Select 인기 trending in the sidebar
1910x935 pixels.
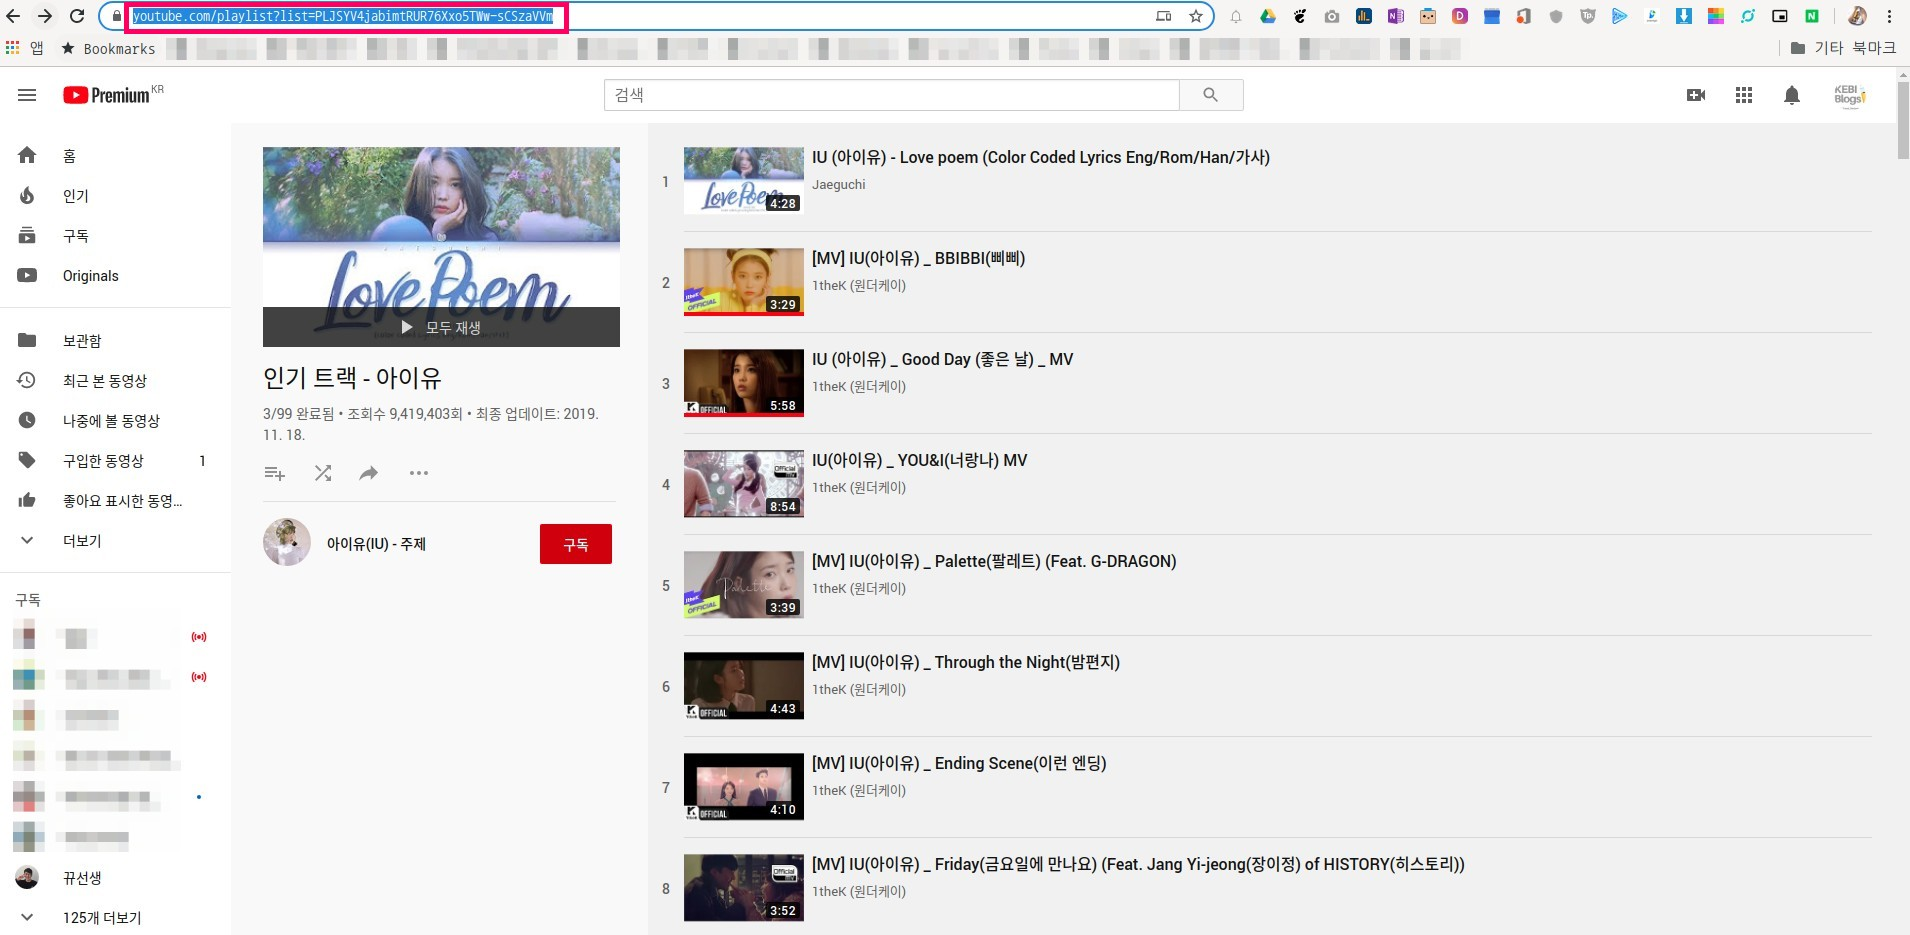coord(116,195)
